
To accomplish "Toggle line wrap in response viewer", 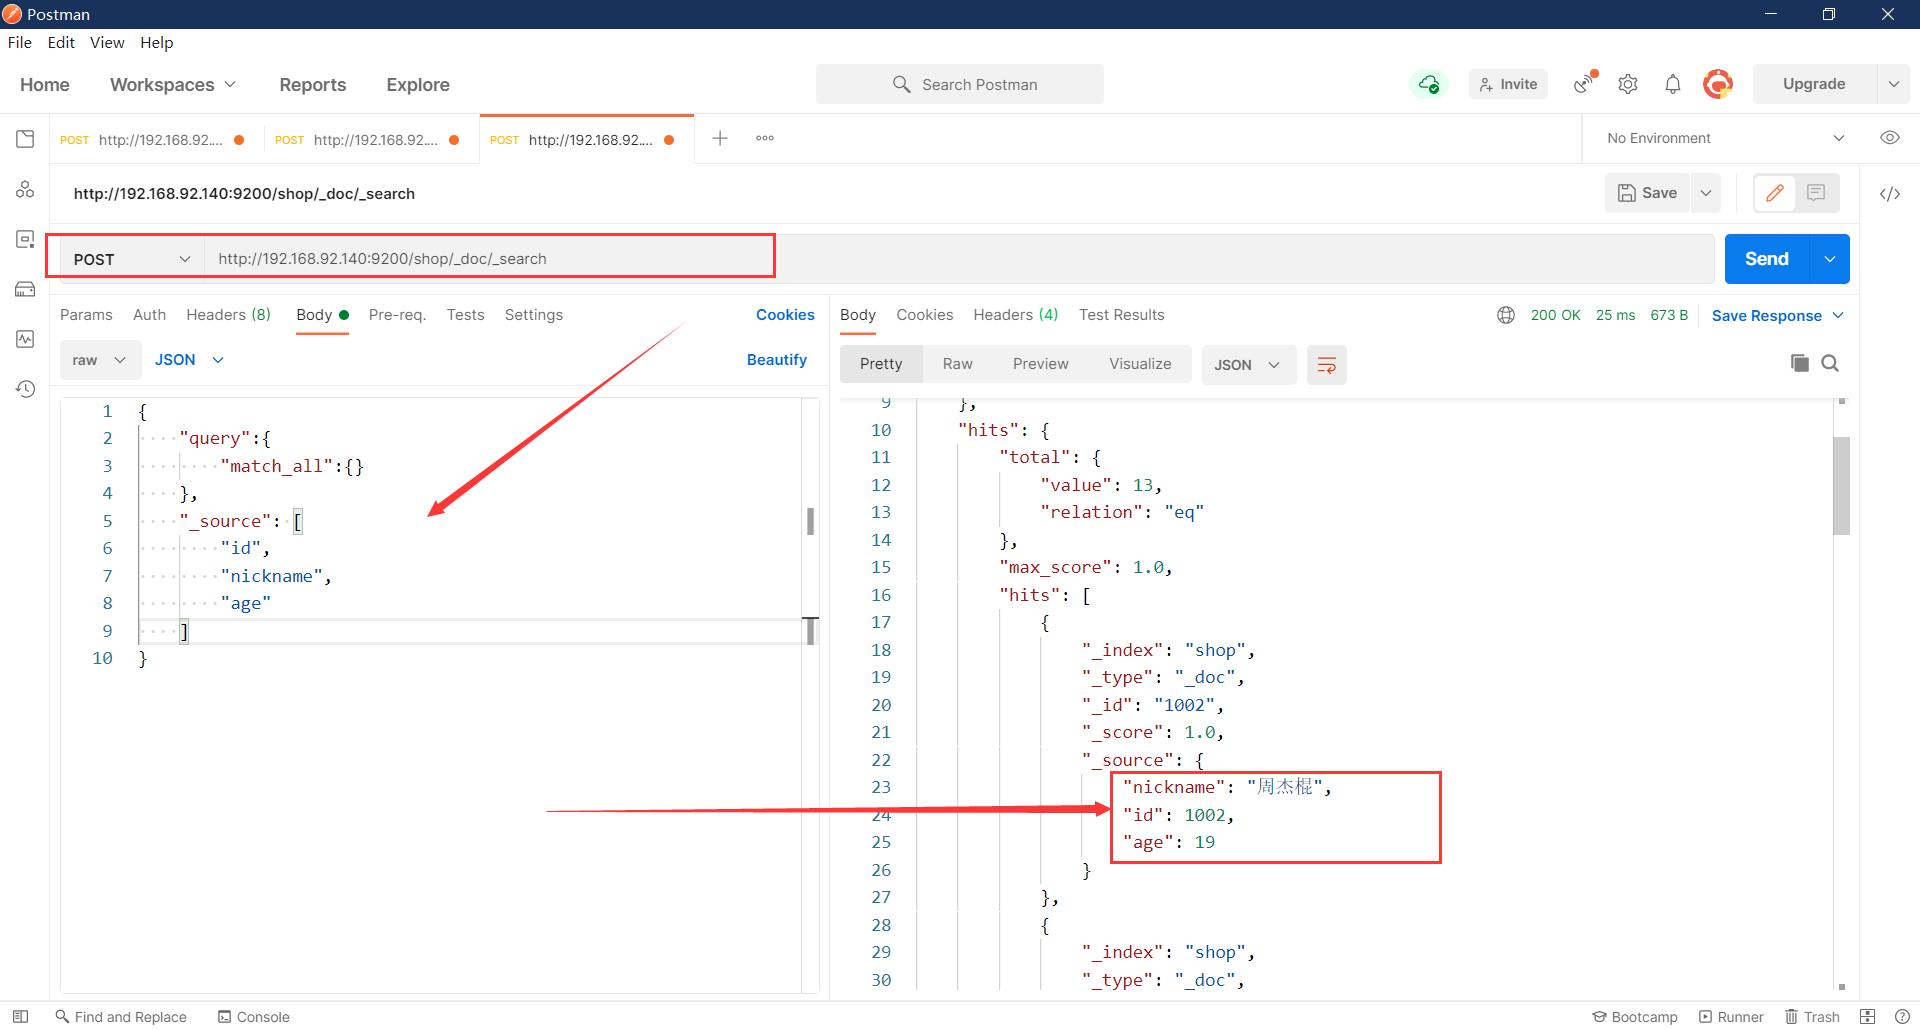I will pos(1327,365).
